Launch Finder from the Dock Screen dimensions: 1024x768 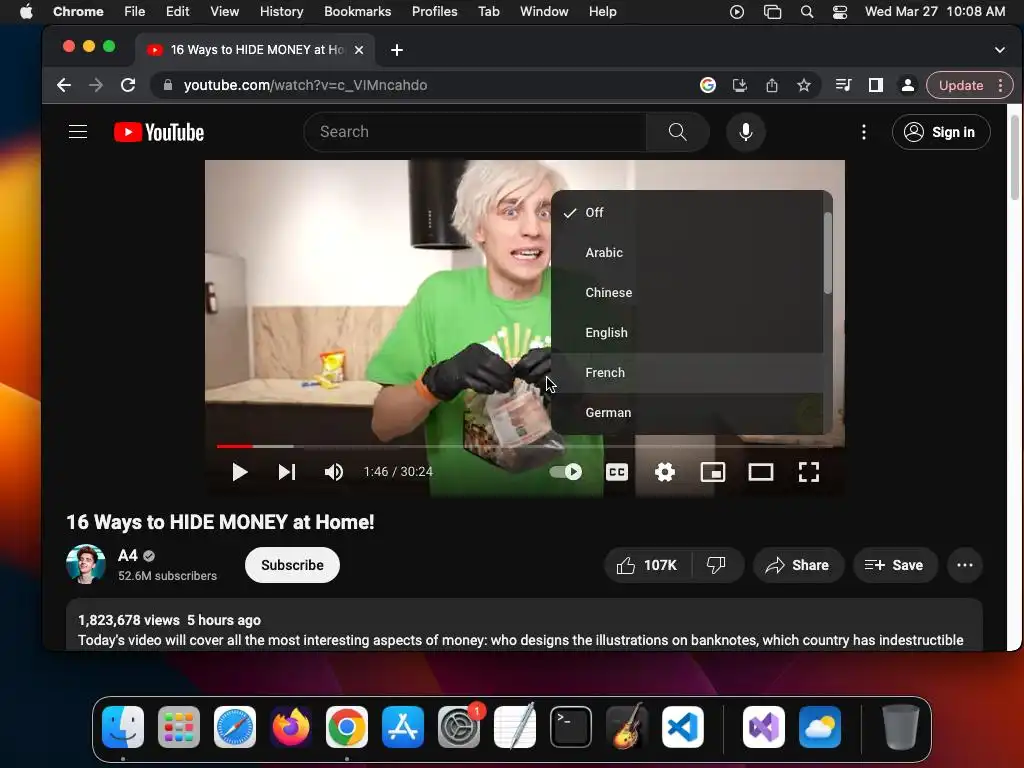[x=123, y=727]
